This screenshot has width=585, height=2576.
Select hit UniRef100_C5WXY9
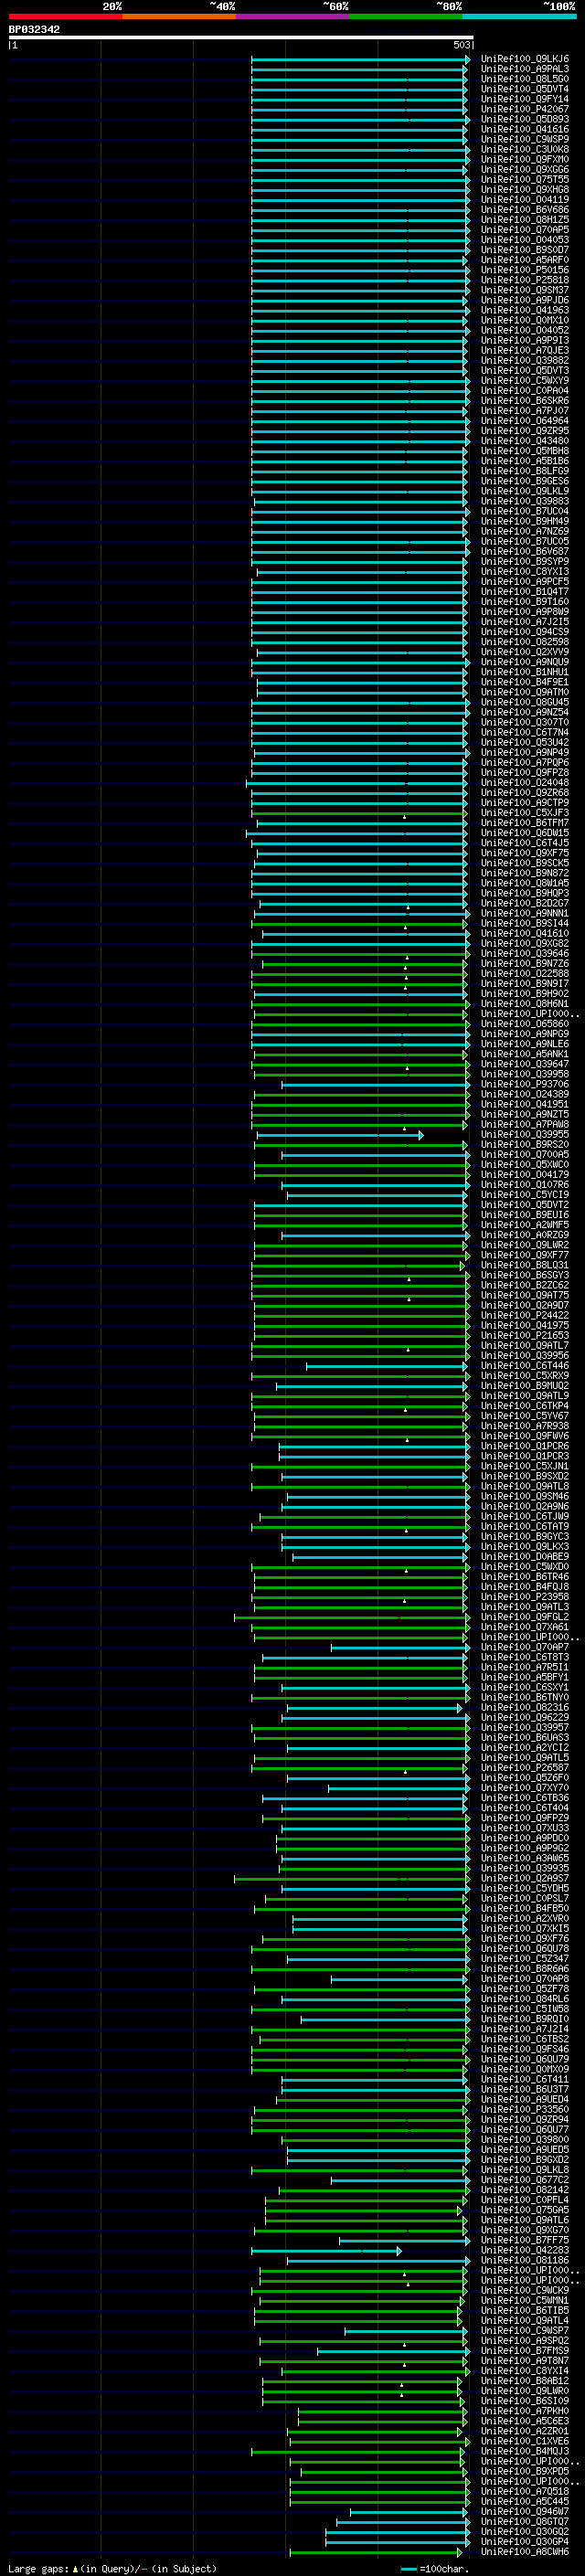(525, 381)
